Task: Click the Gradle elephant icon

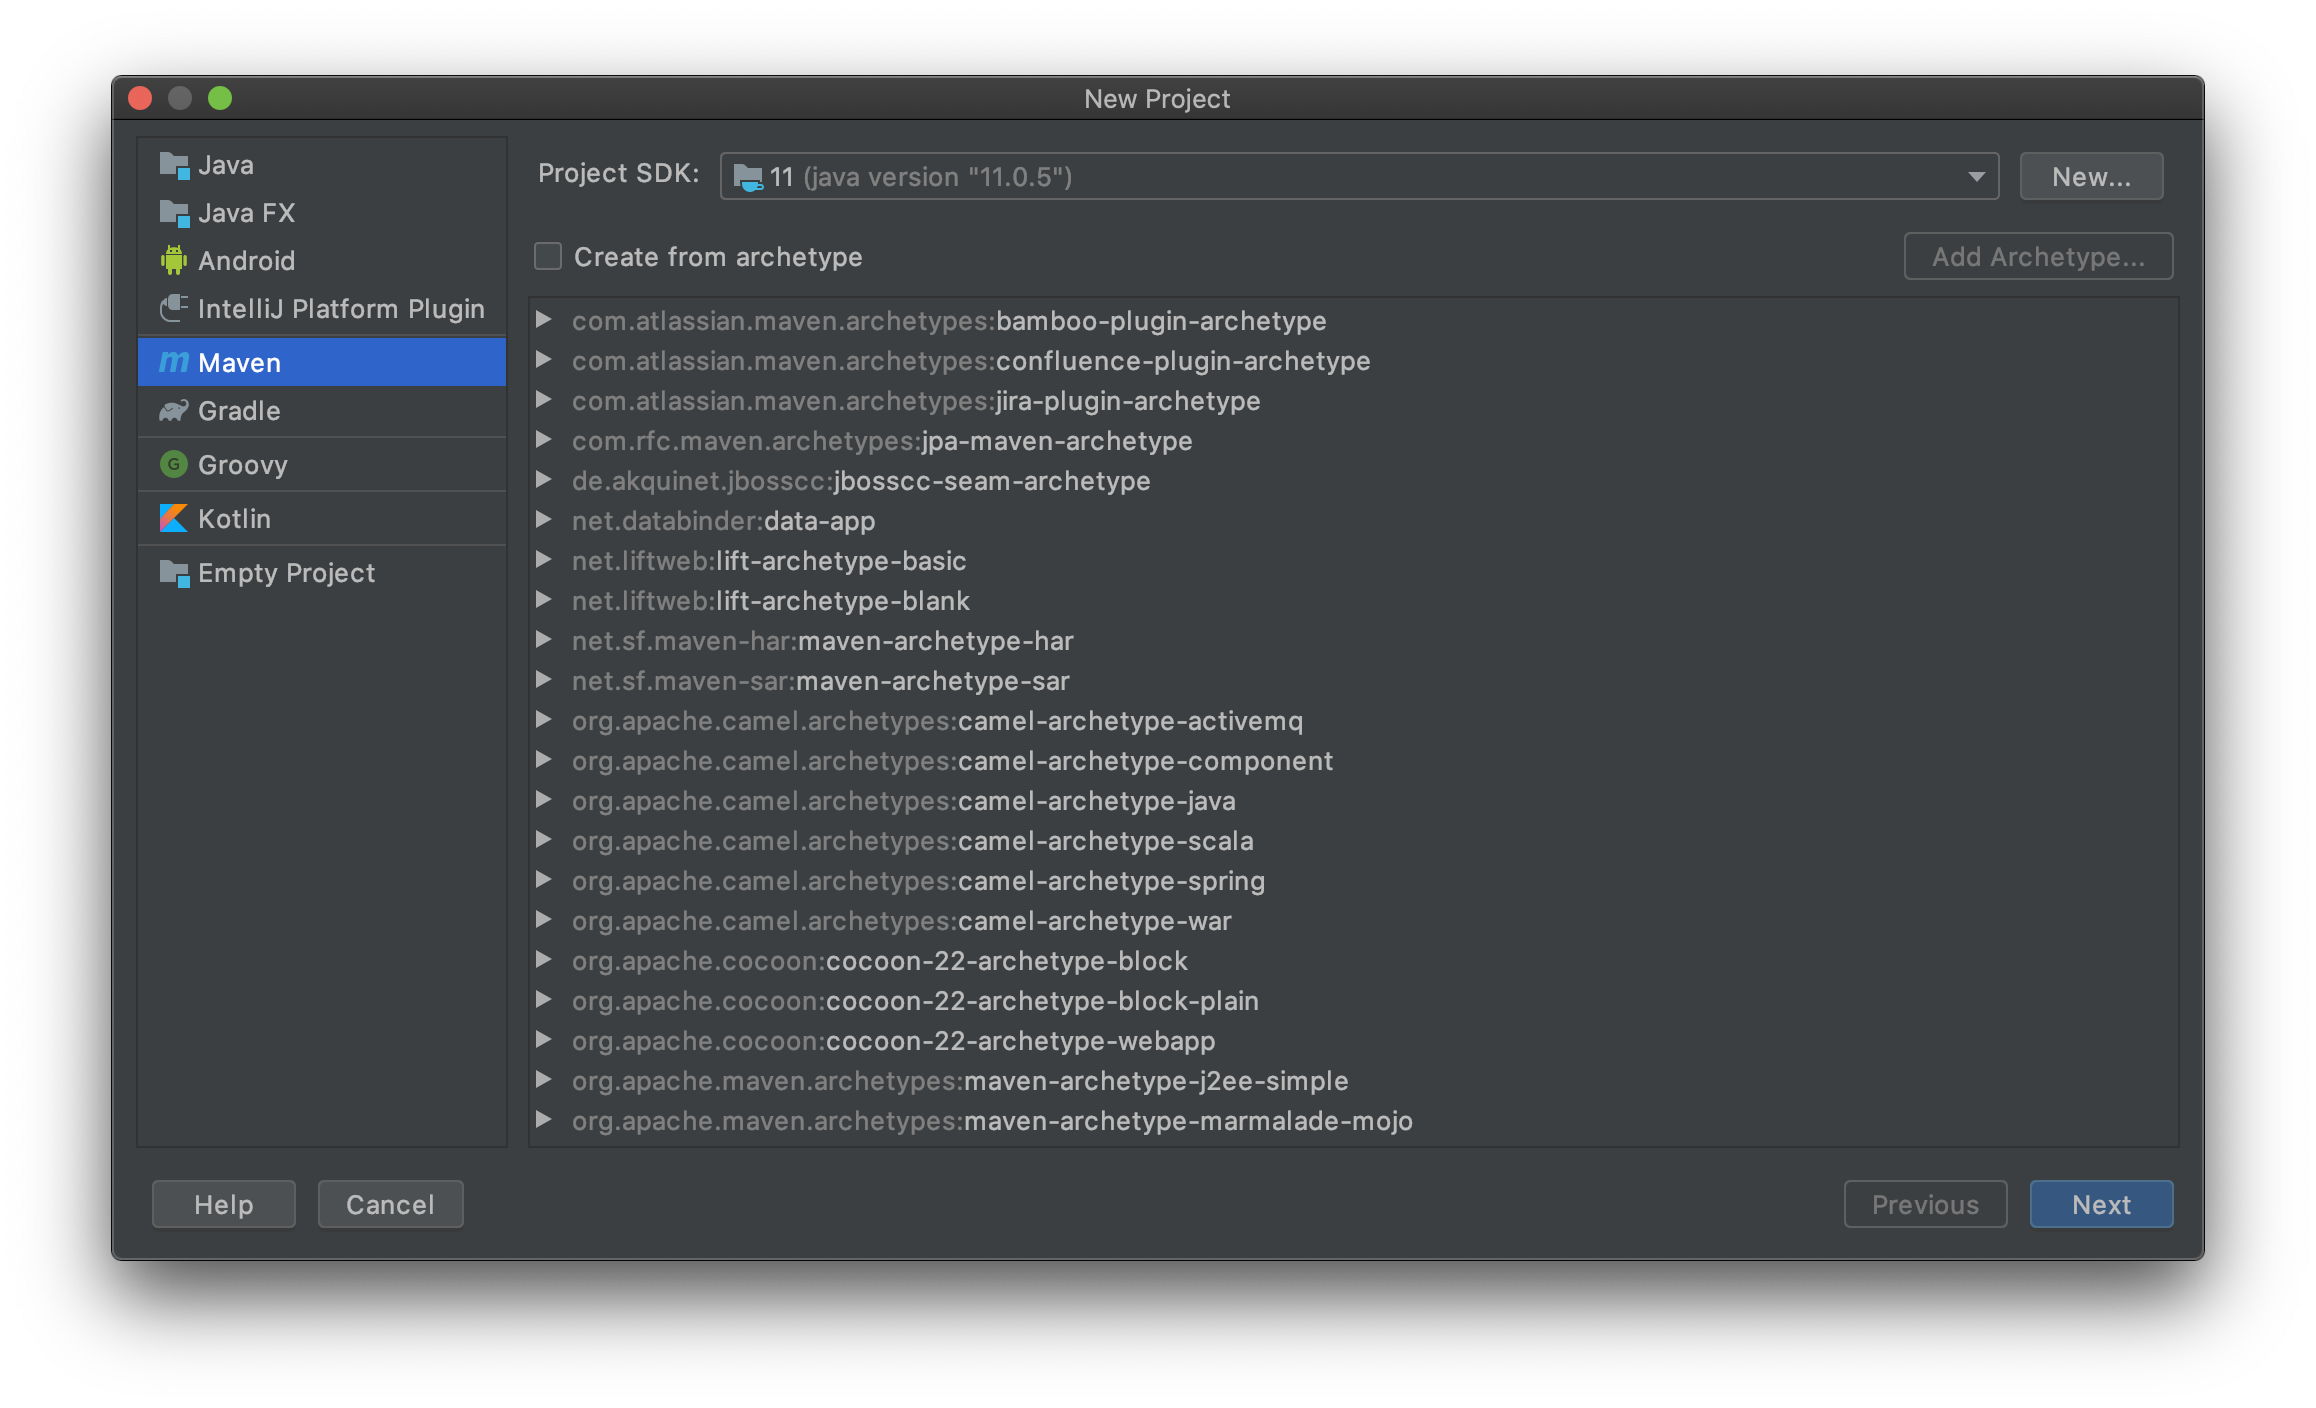Action: pyautogui.click(x=174, y=411)
